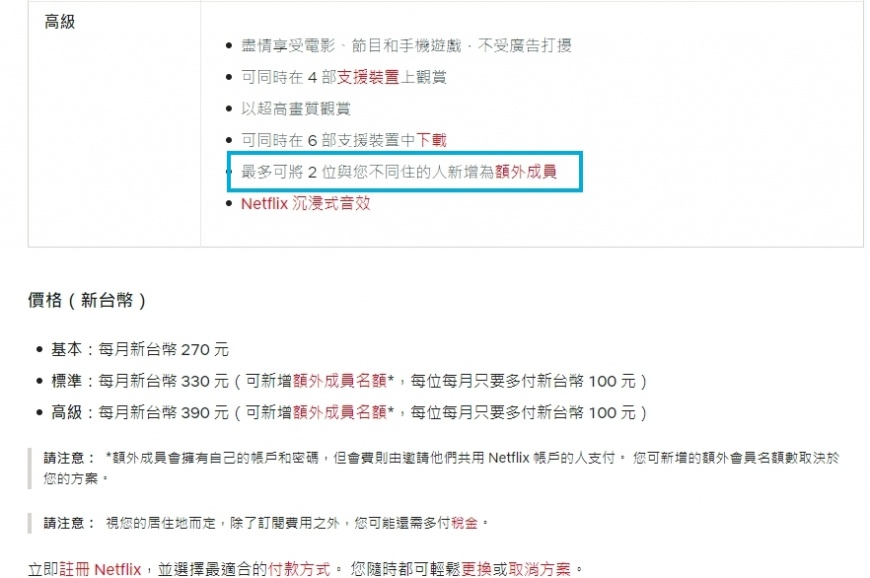
Task: Click the 基本 270 元 price line
Action: [x=140, y=349]
